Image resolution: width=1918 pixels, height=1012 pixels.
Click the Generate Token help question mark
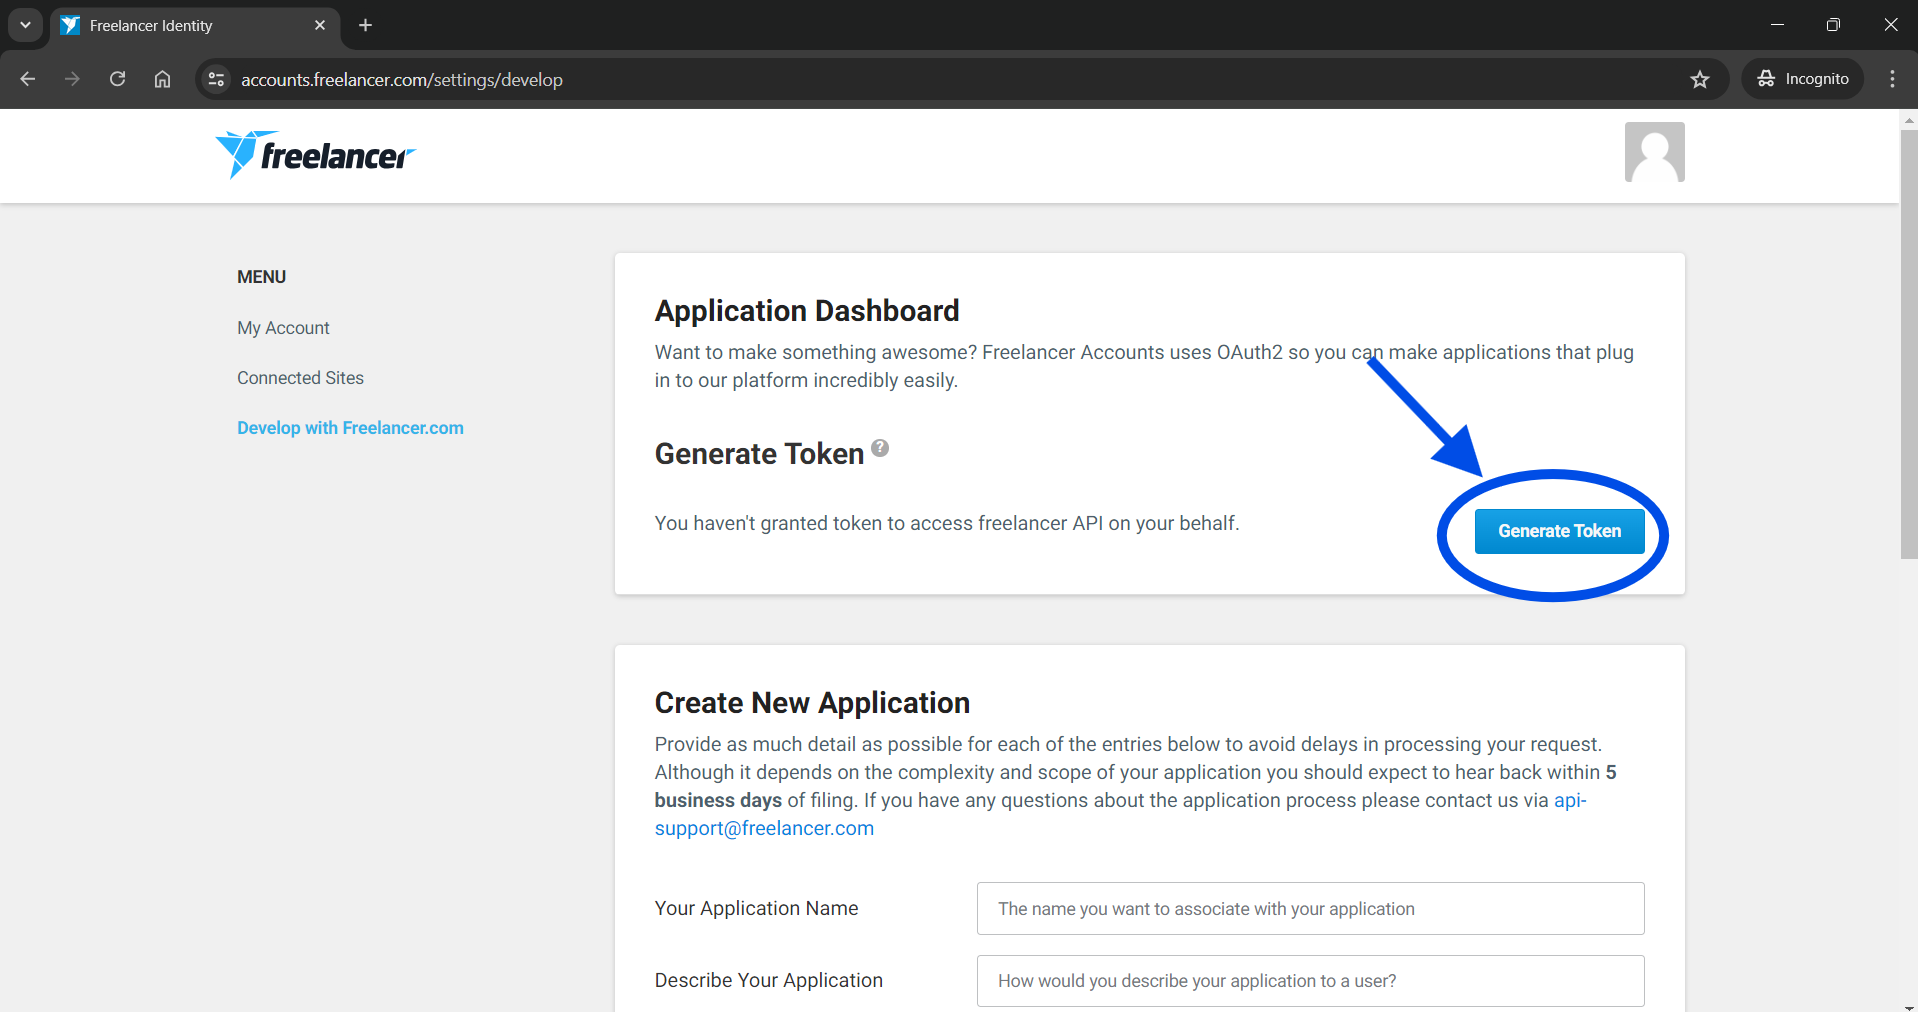(880, 448)
